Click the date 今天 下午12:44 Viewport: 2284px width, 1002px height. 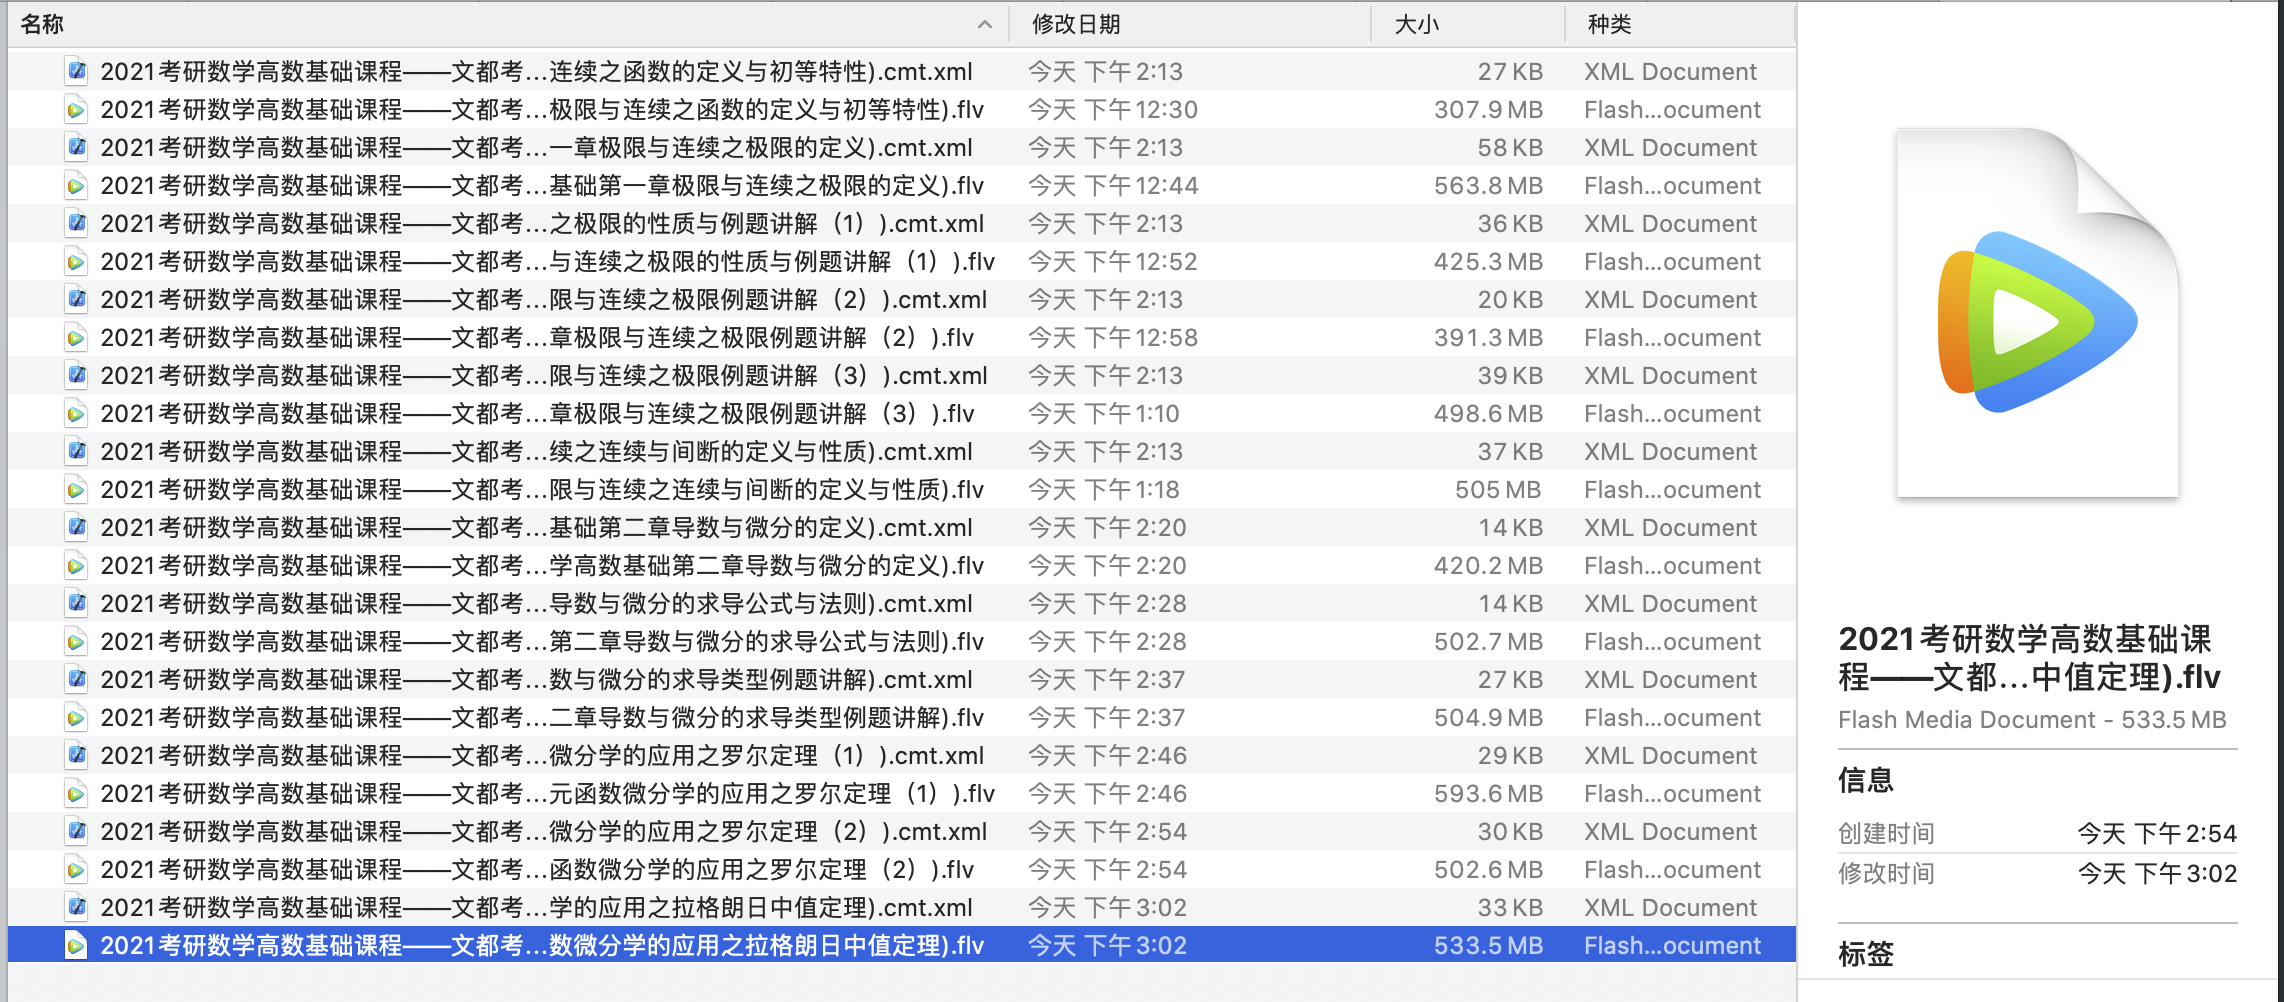click(x=1113, y=185)
